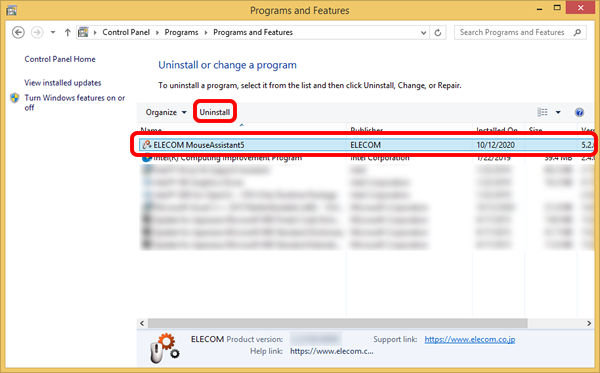Screen dimensions: 600x373
Task: Change the view with view icon
Action: coord(542,112)
